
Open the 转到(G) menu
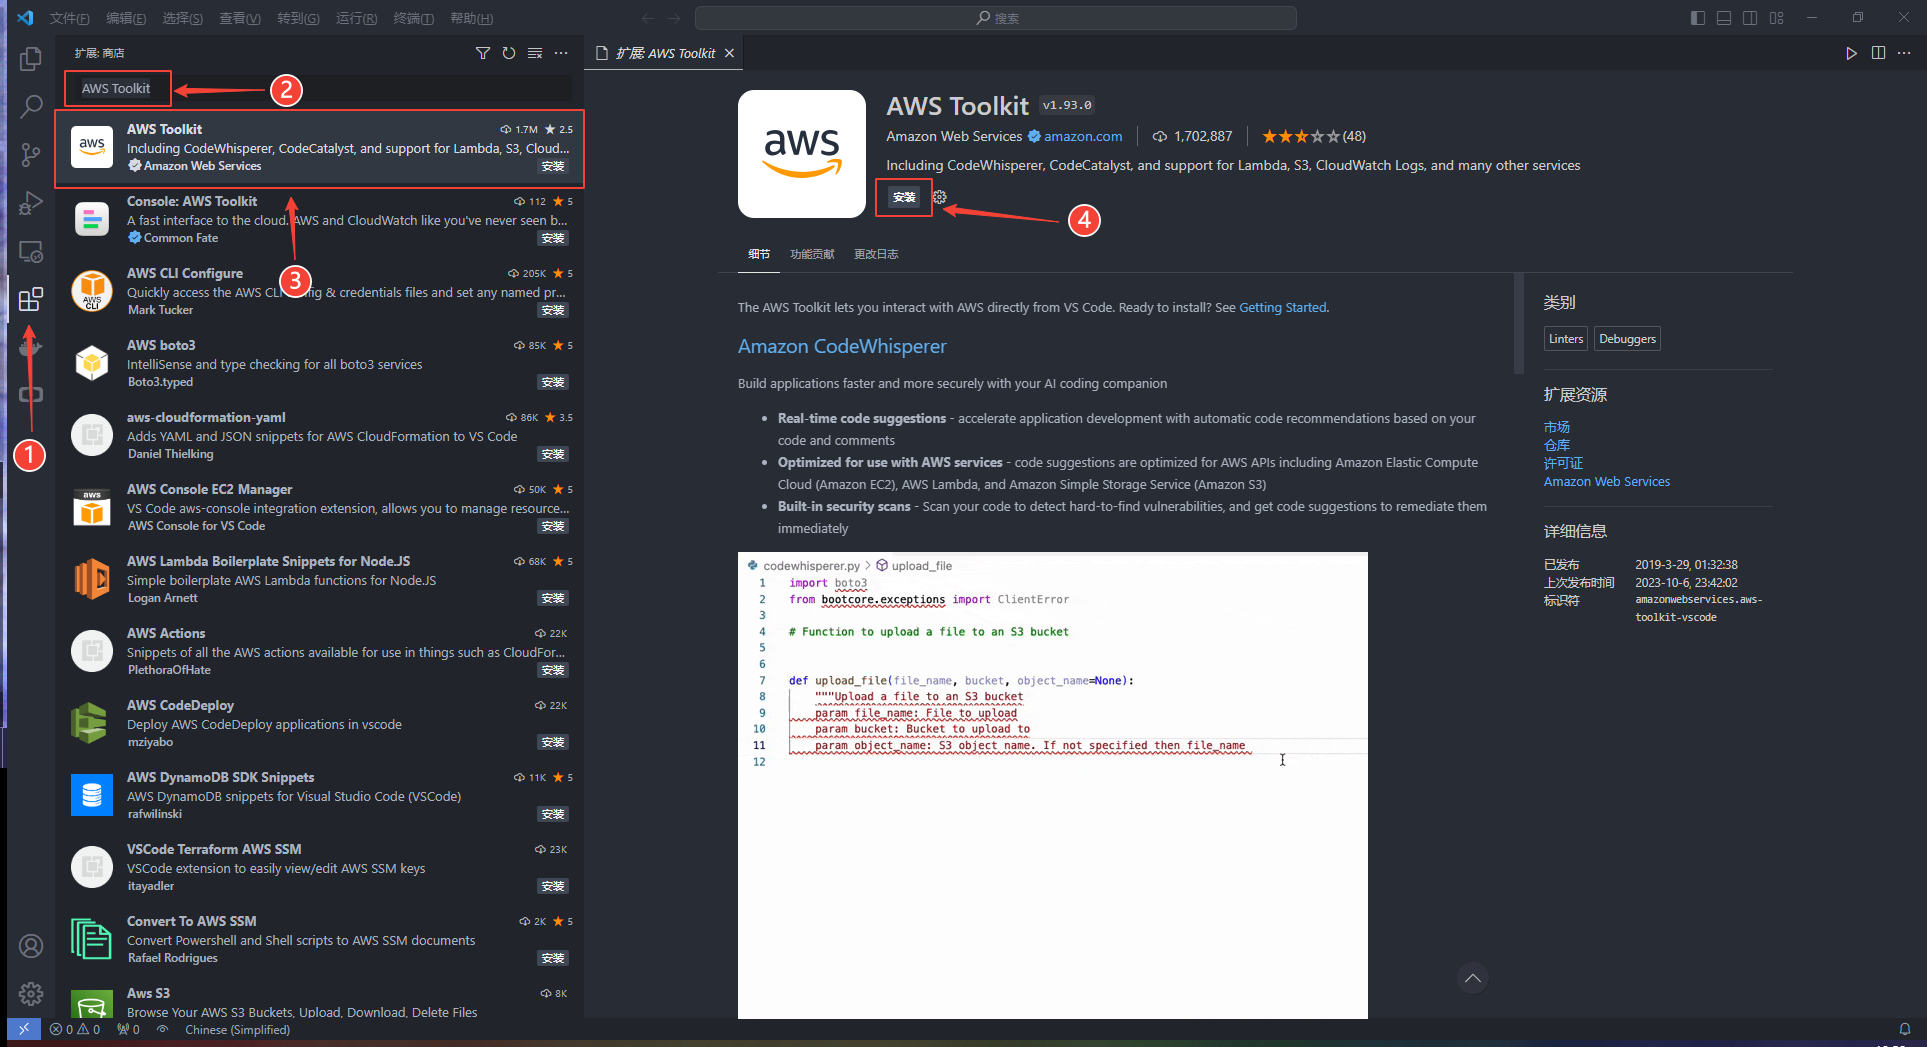click(298, 18)
